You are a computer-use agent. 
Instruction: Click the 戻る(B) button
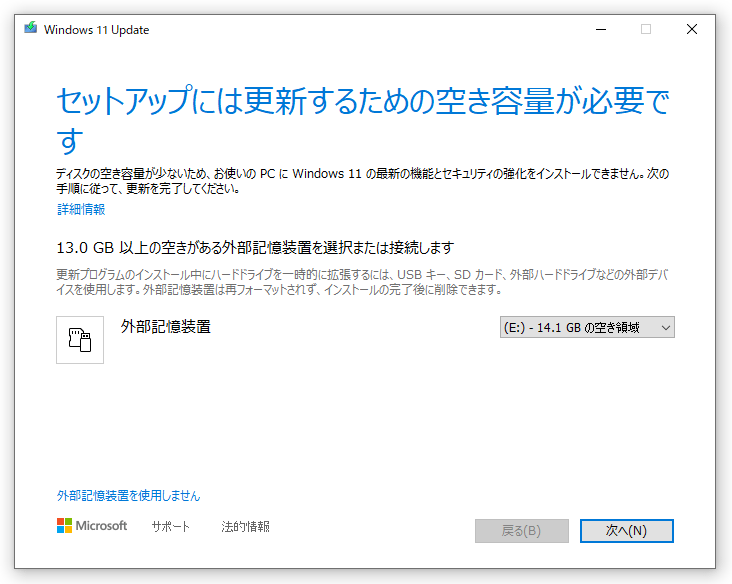pyautogui.click(x=522, y=531)
